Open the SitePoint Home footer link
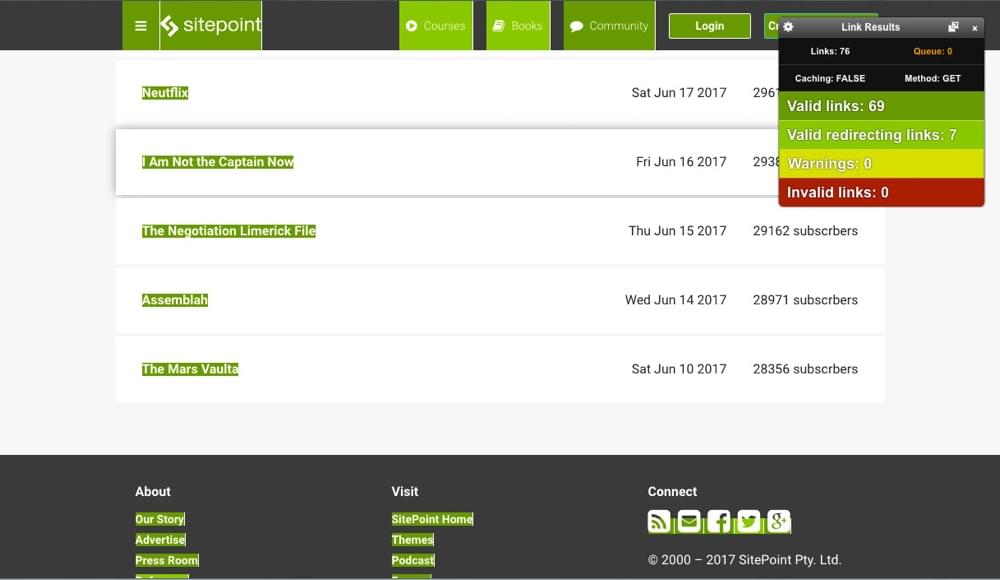Screen dimensions: 1000x580 tap(432, 519)
